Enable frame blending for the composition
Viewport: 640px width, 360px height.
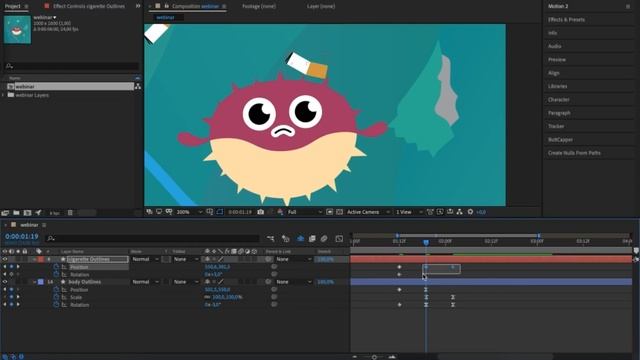pyautogui.click(x=312, y=238)
